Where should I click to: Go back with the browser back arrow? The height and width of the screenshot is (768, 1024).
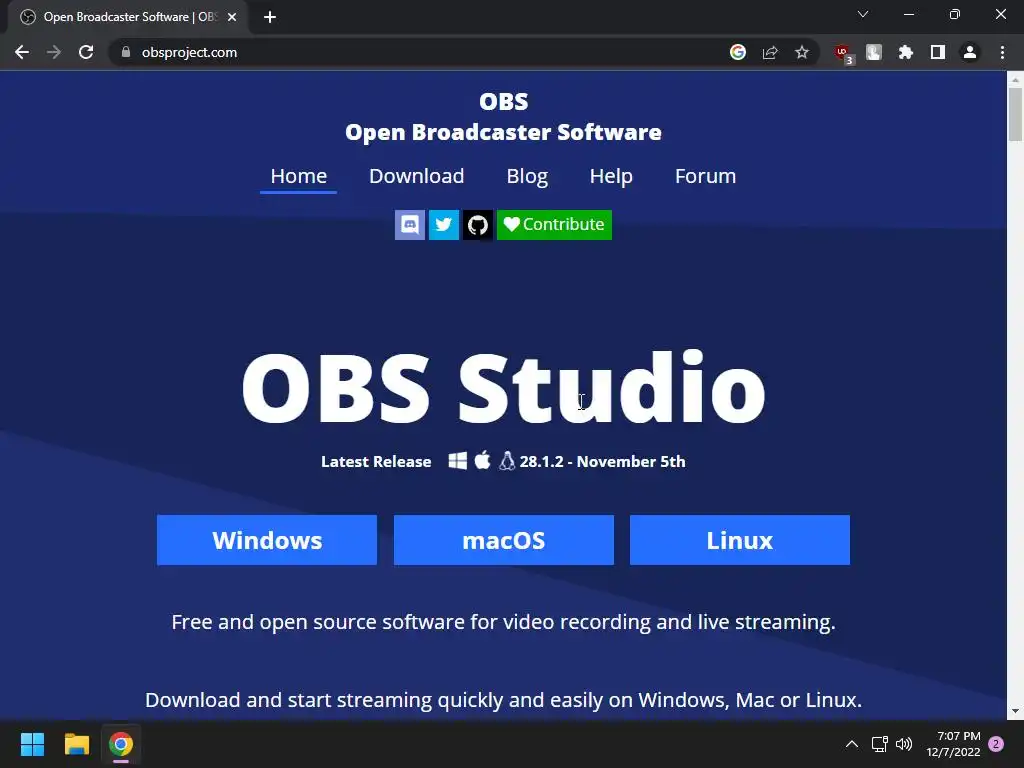point(22,52)
